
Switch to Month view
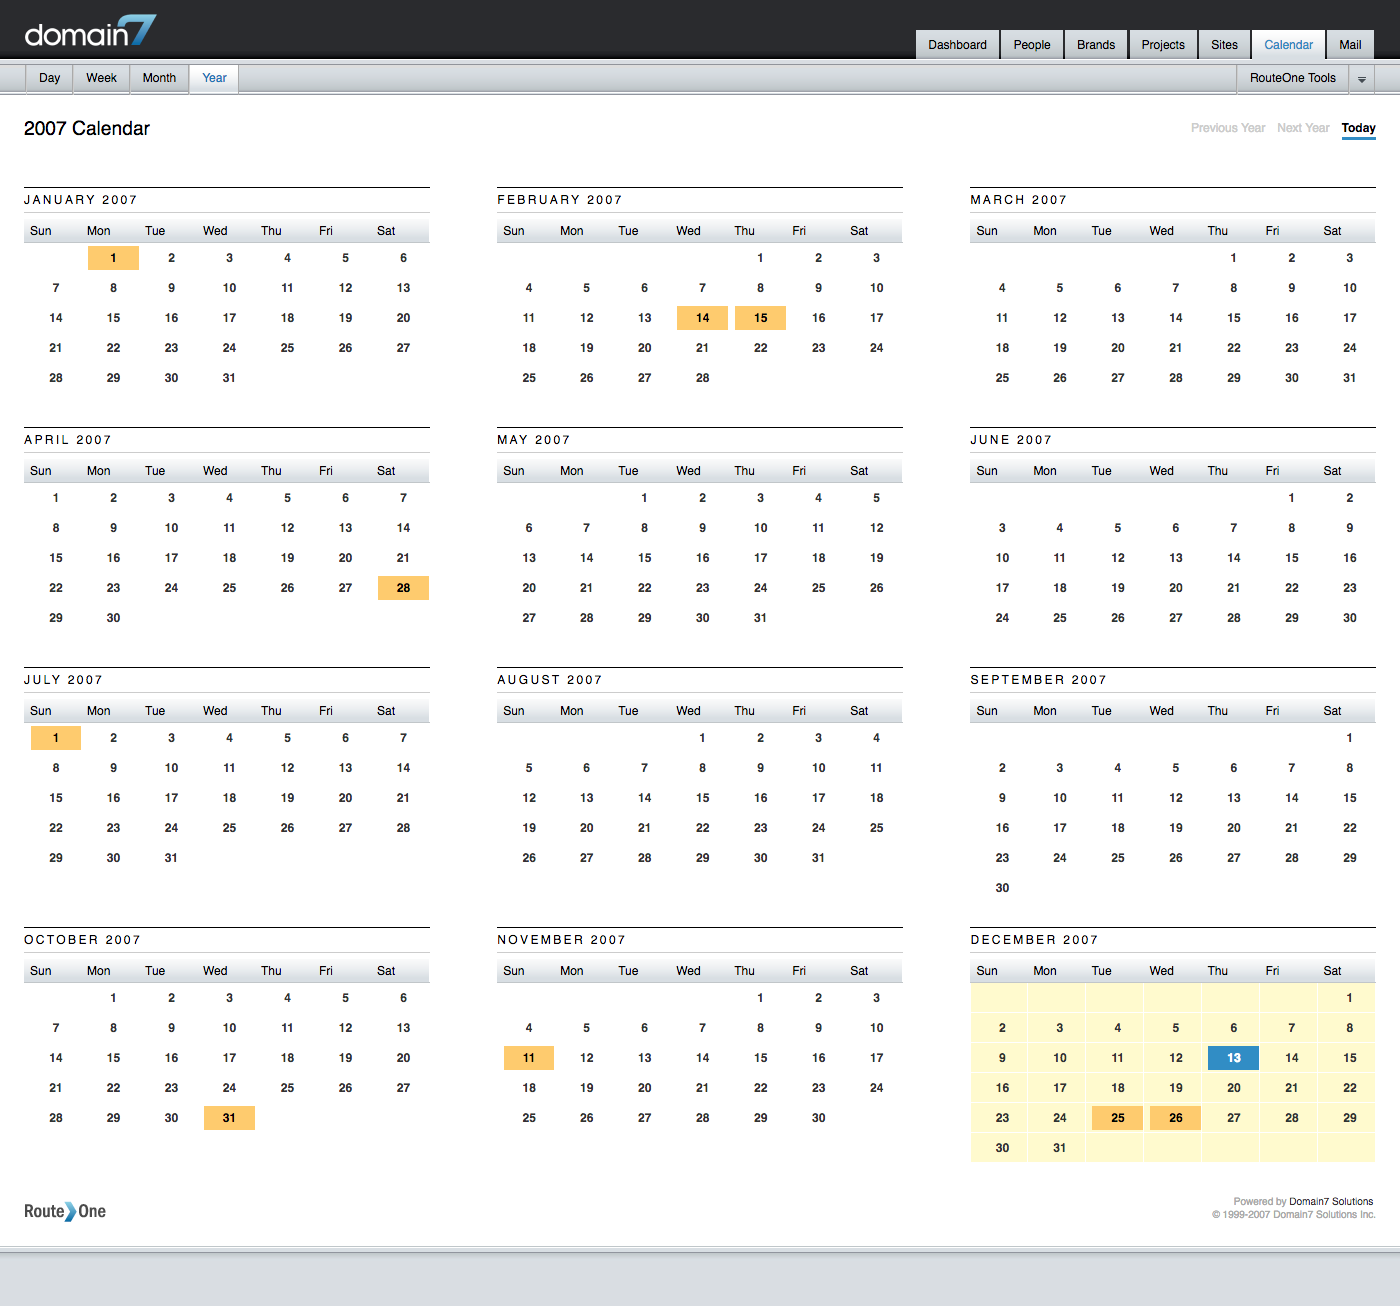coord(159,78)
